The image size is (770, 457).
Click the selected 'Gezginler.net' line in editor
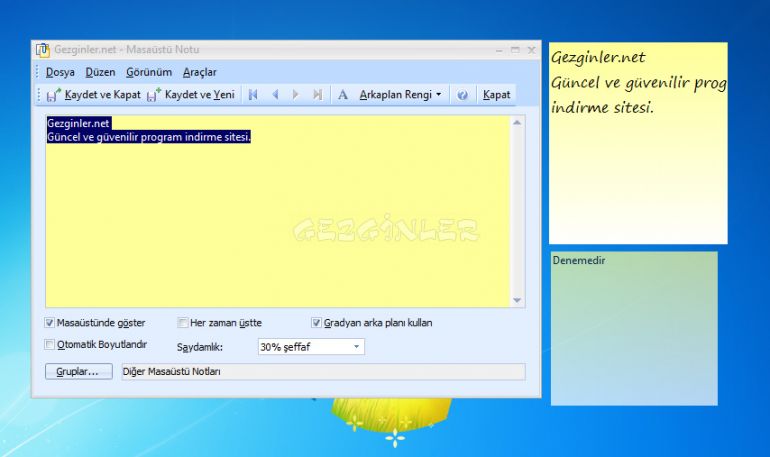(78, 123)
